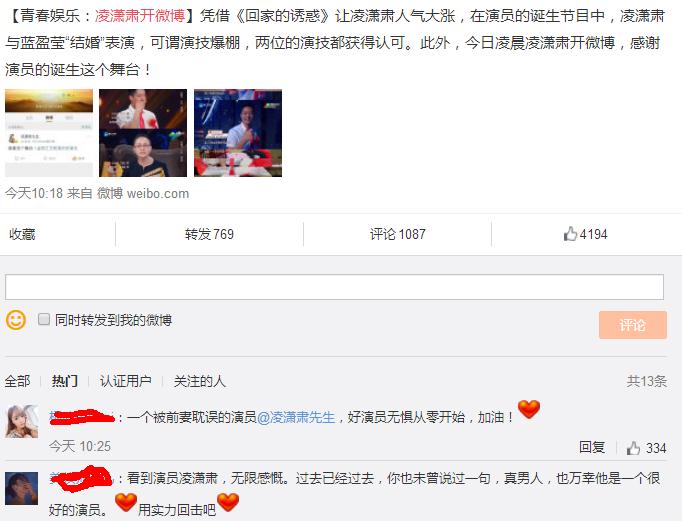Open the first weibo screenshot thumbnail

point(49,133)
